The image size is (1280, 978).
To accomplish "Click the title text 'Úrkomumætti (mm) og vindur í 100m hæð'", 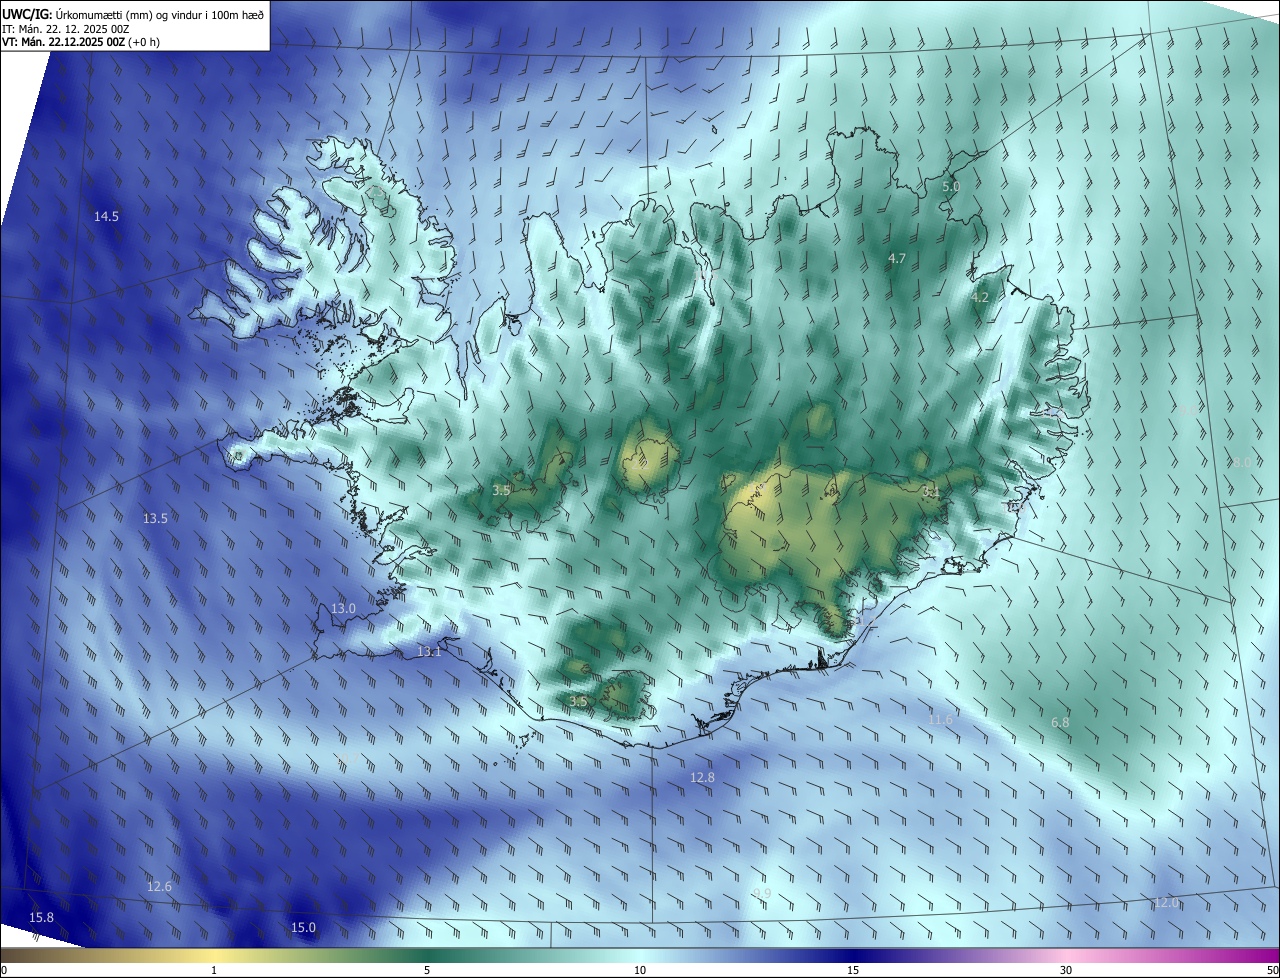I will [161, 14].
